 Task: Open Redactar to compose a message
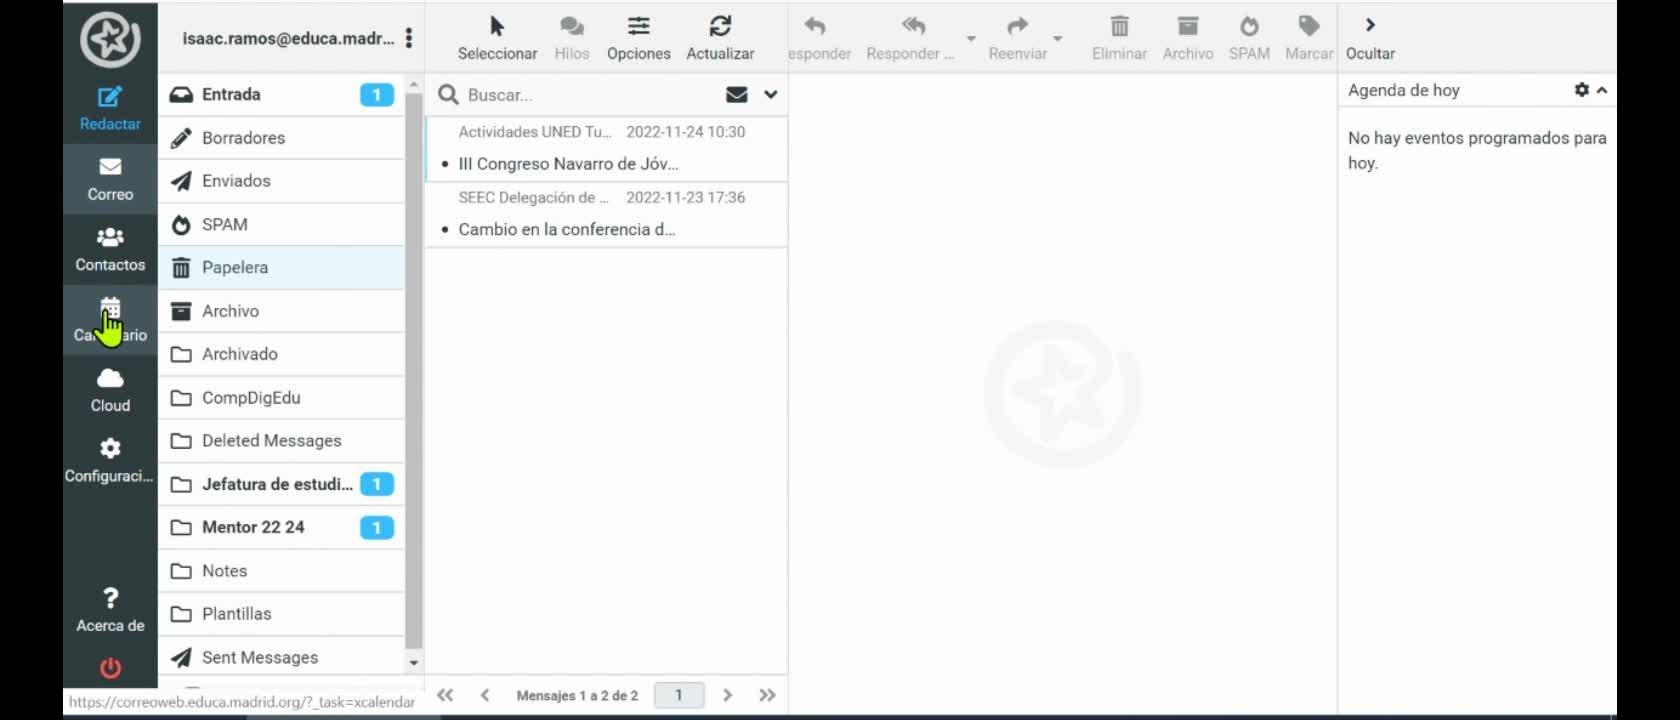[x=110, y=109]
